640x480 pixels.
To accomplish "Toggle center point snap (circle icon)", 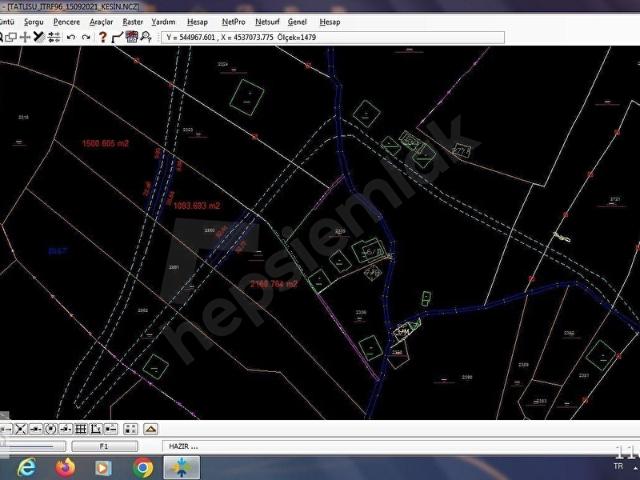I will coord(51,429).
